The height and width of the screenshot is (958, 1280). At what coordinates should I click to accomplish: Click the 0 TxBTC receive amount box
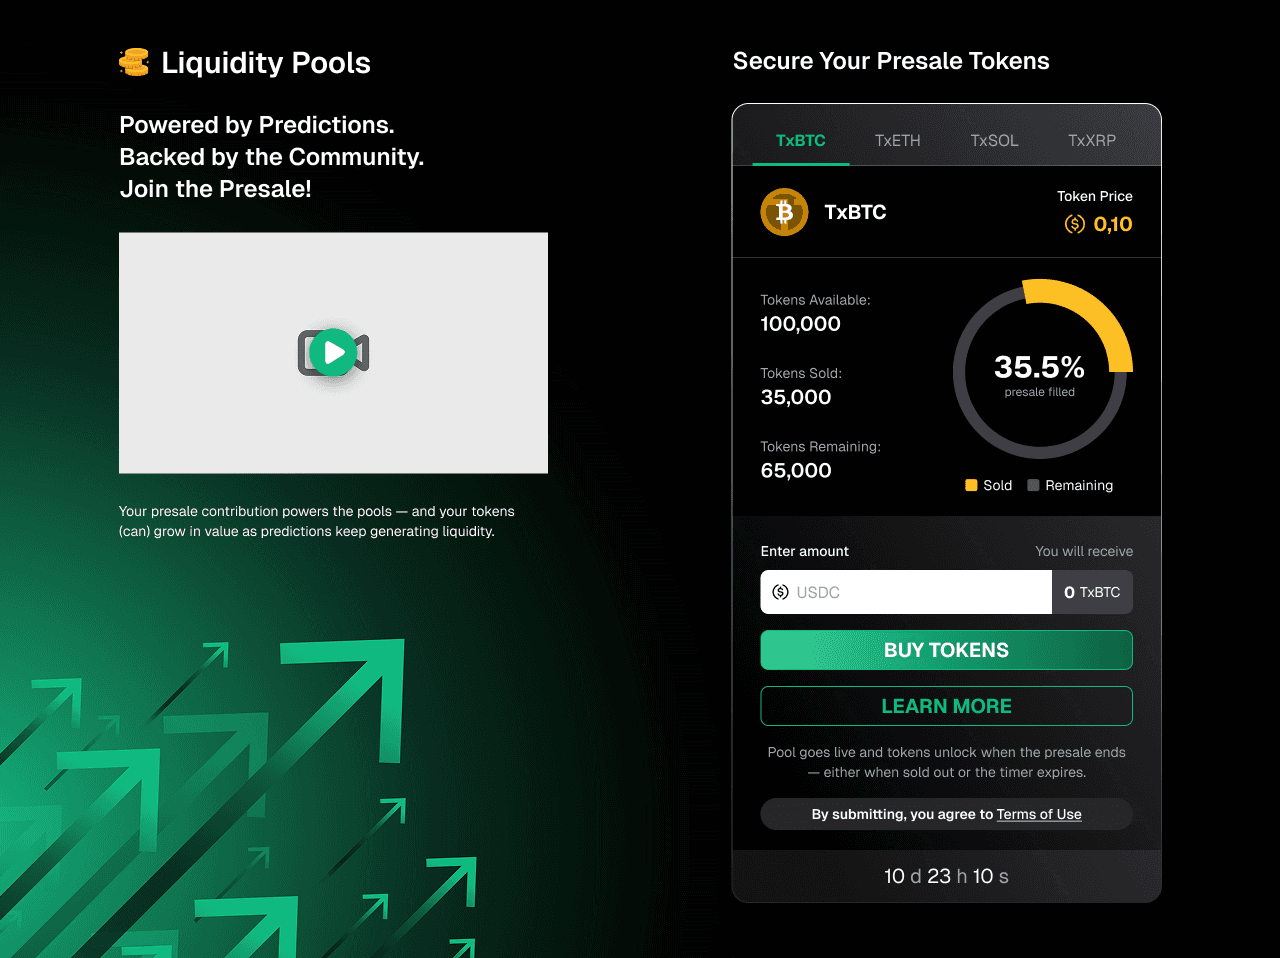click(1092, 592)
